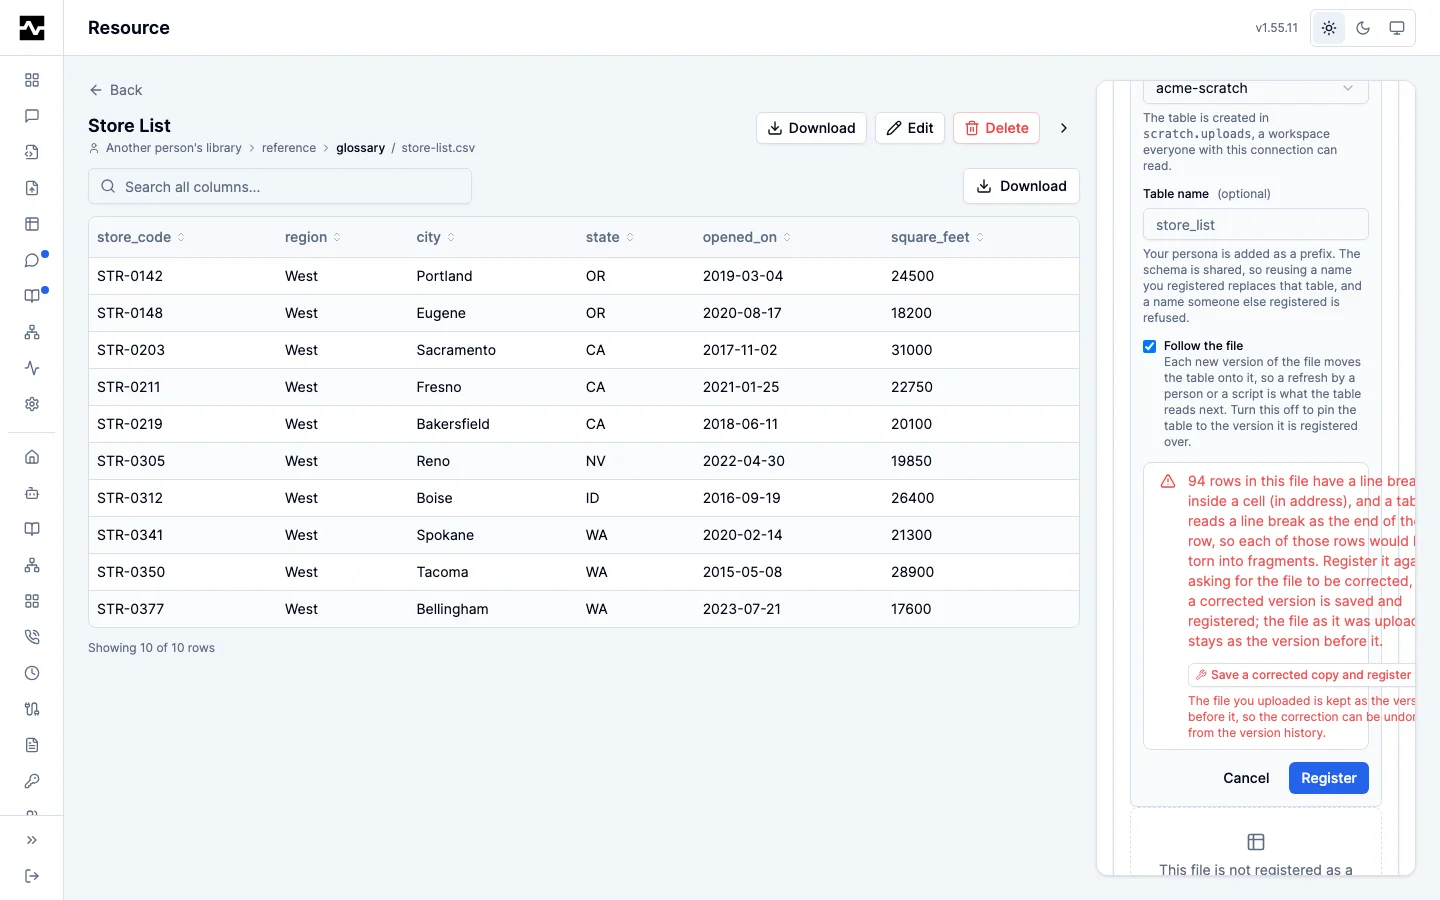Open the round chat icon with blue dot

click(32, 260)
